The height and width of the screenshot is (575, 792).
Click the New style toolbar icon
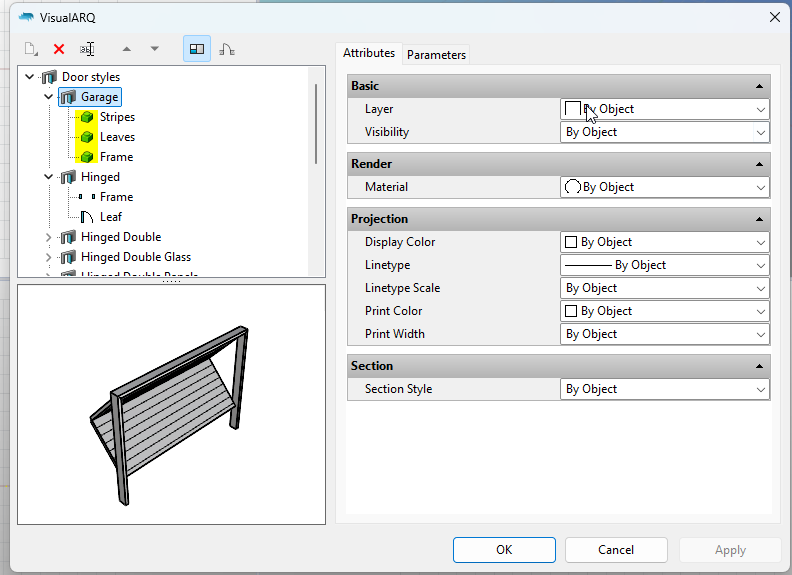pyautogui.click(x=31, y=49)
